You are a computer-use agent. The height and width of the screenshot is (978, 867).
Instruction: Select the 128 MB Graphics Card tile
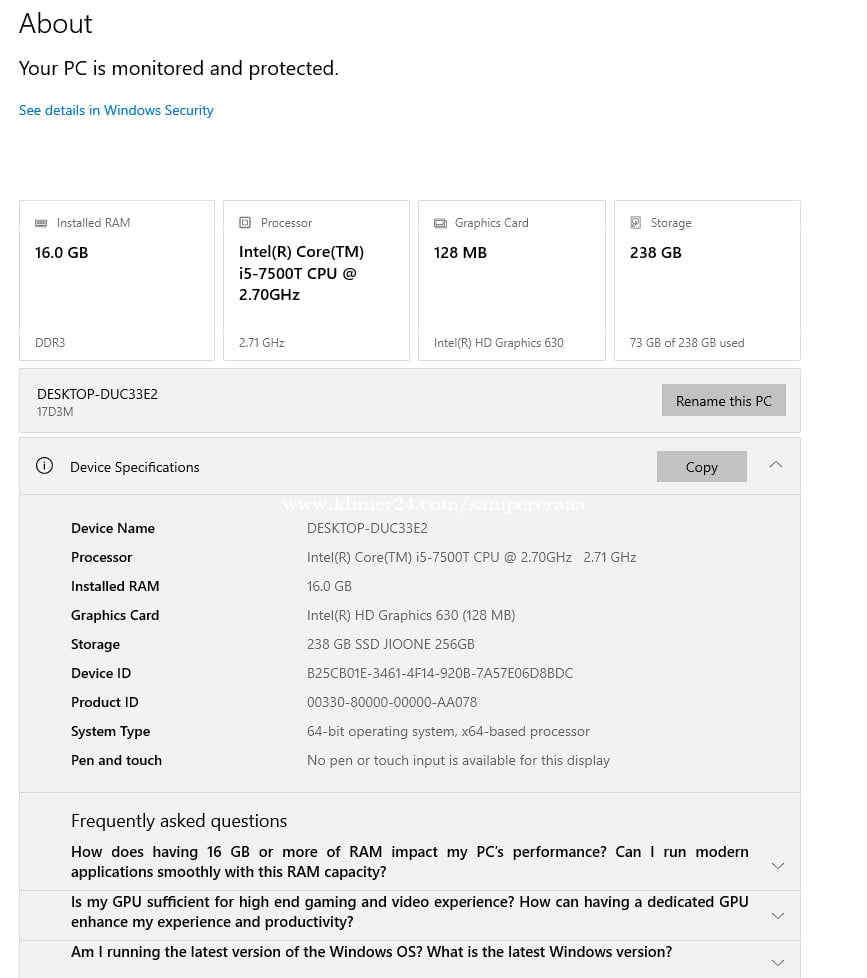click(x=511, y=280)
